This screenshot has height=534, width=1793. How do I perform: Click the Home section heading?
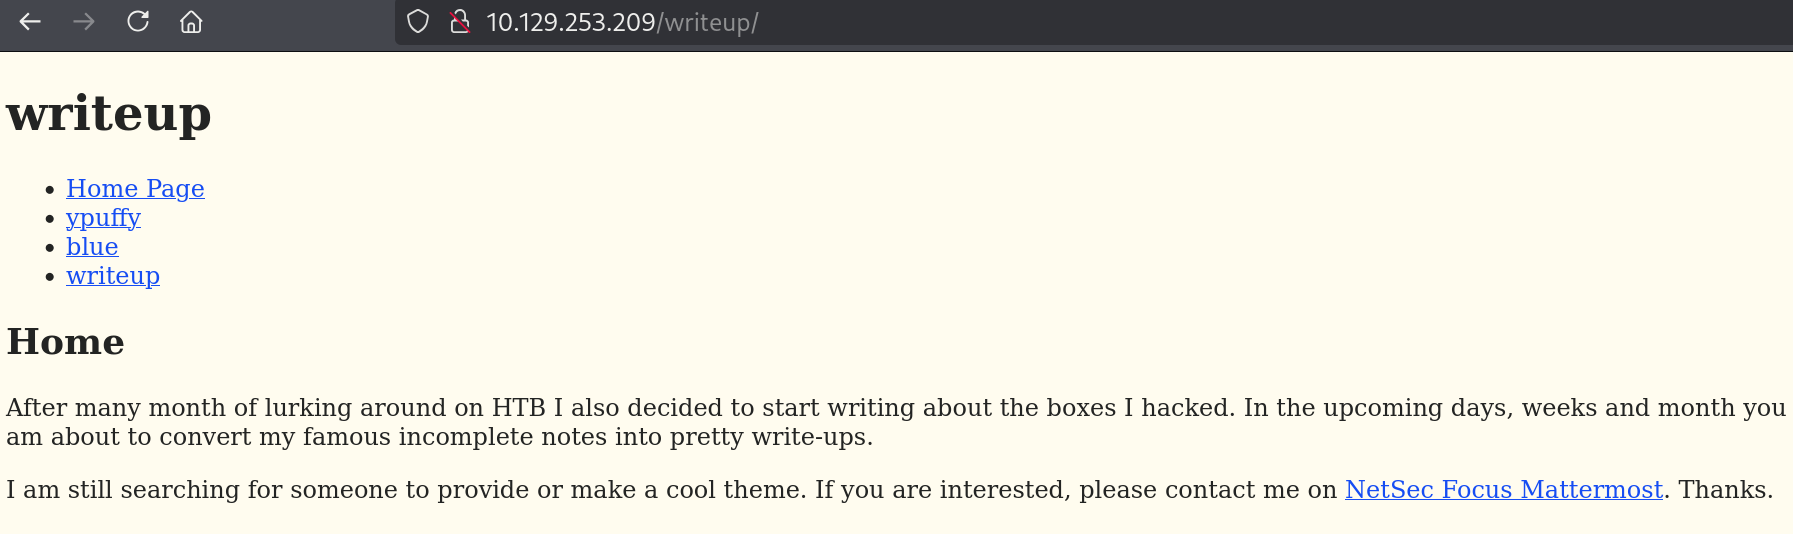pos(66,342)
